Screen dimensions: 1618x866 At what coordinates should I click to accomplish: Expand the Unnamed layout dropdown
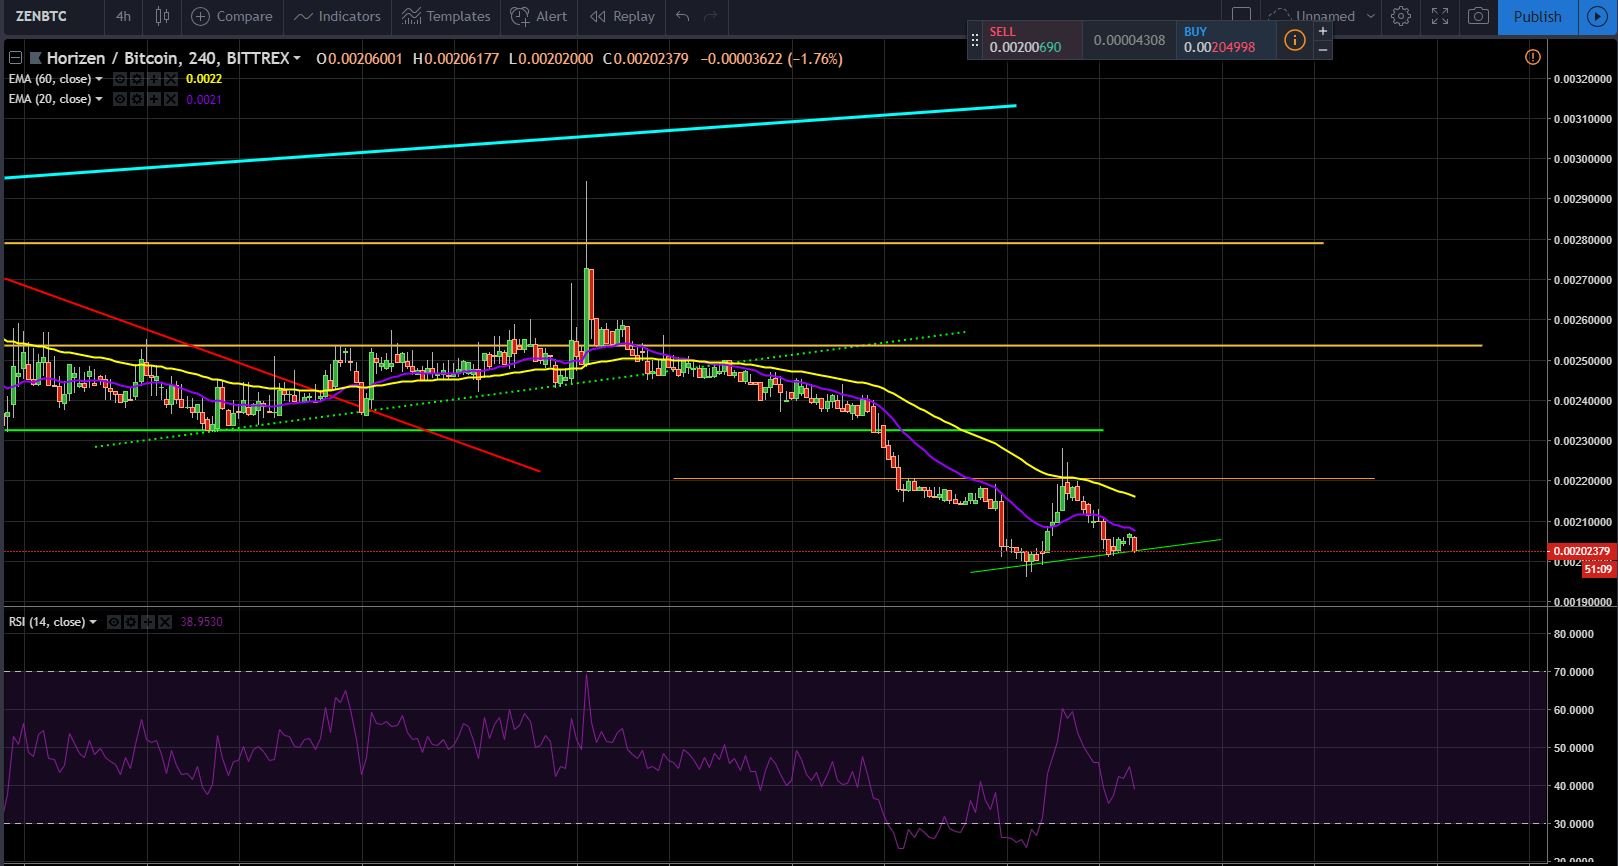click(x=1370, y=16)
